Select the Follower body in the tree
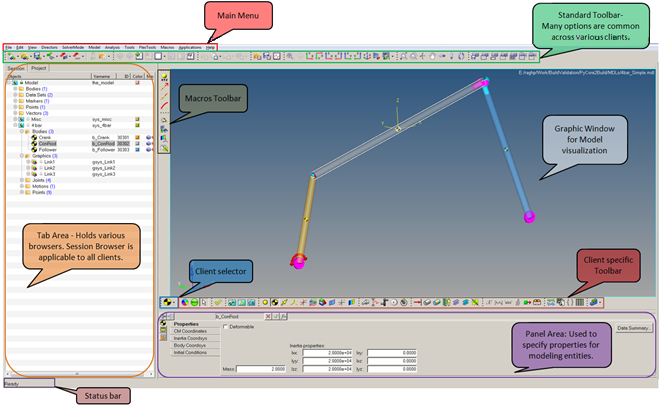The height and width of the screenshot is (407, 660). coord(48,150)
